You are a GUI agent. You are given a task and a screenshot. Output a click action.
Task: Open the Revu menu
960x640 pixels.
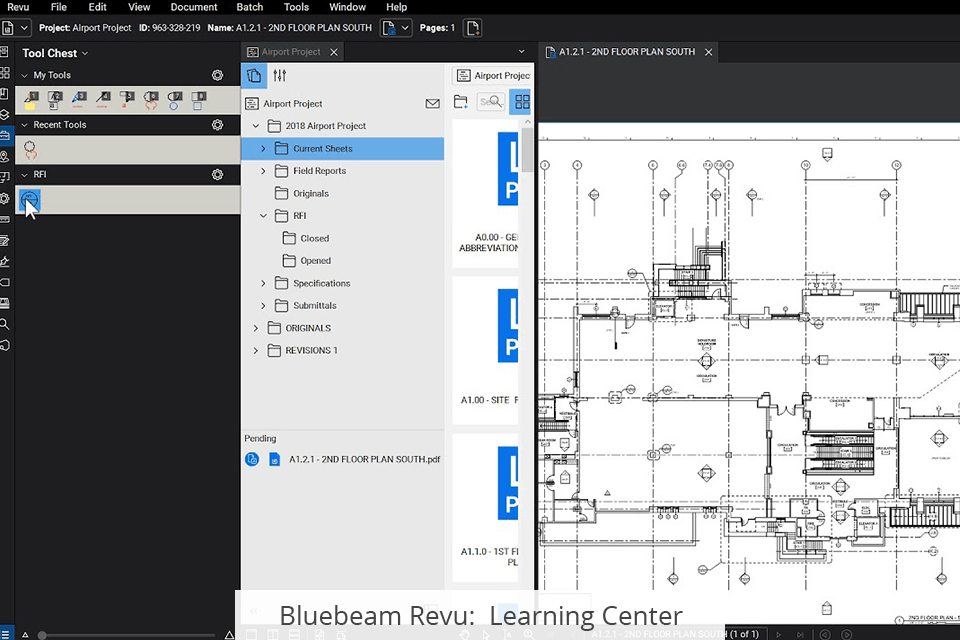click(18, 7)
